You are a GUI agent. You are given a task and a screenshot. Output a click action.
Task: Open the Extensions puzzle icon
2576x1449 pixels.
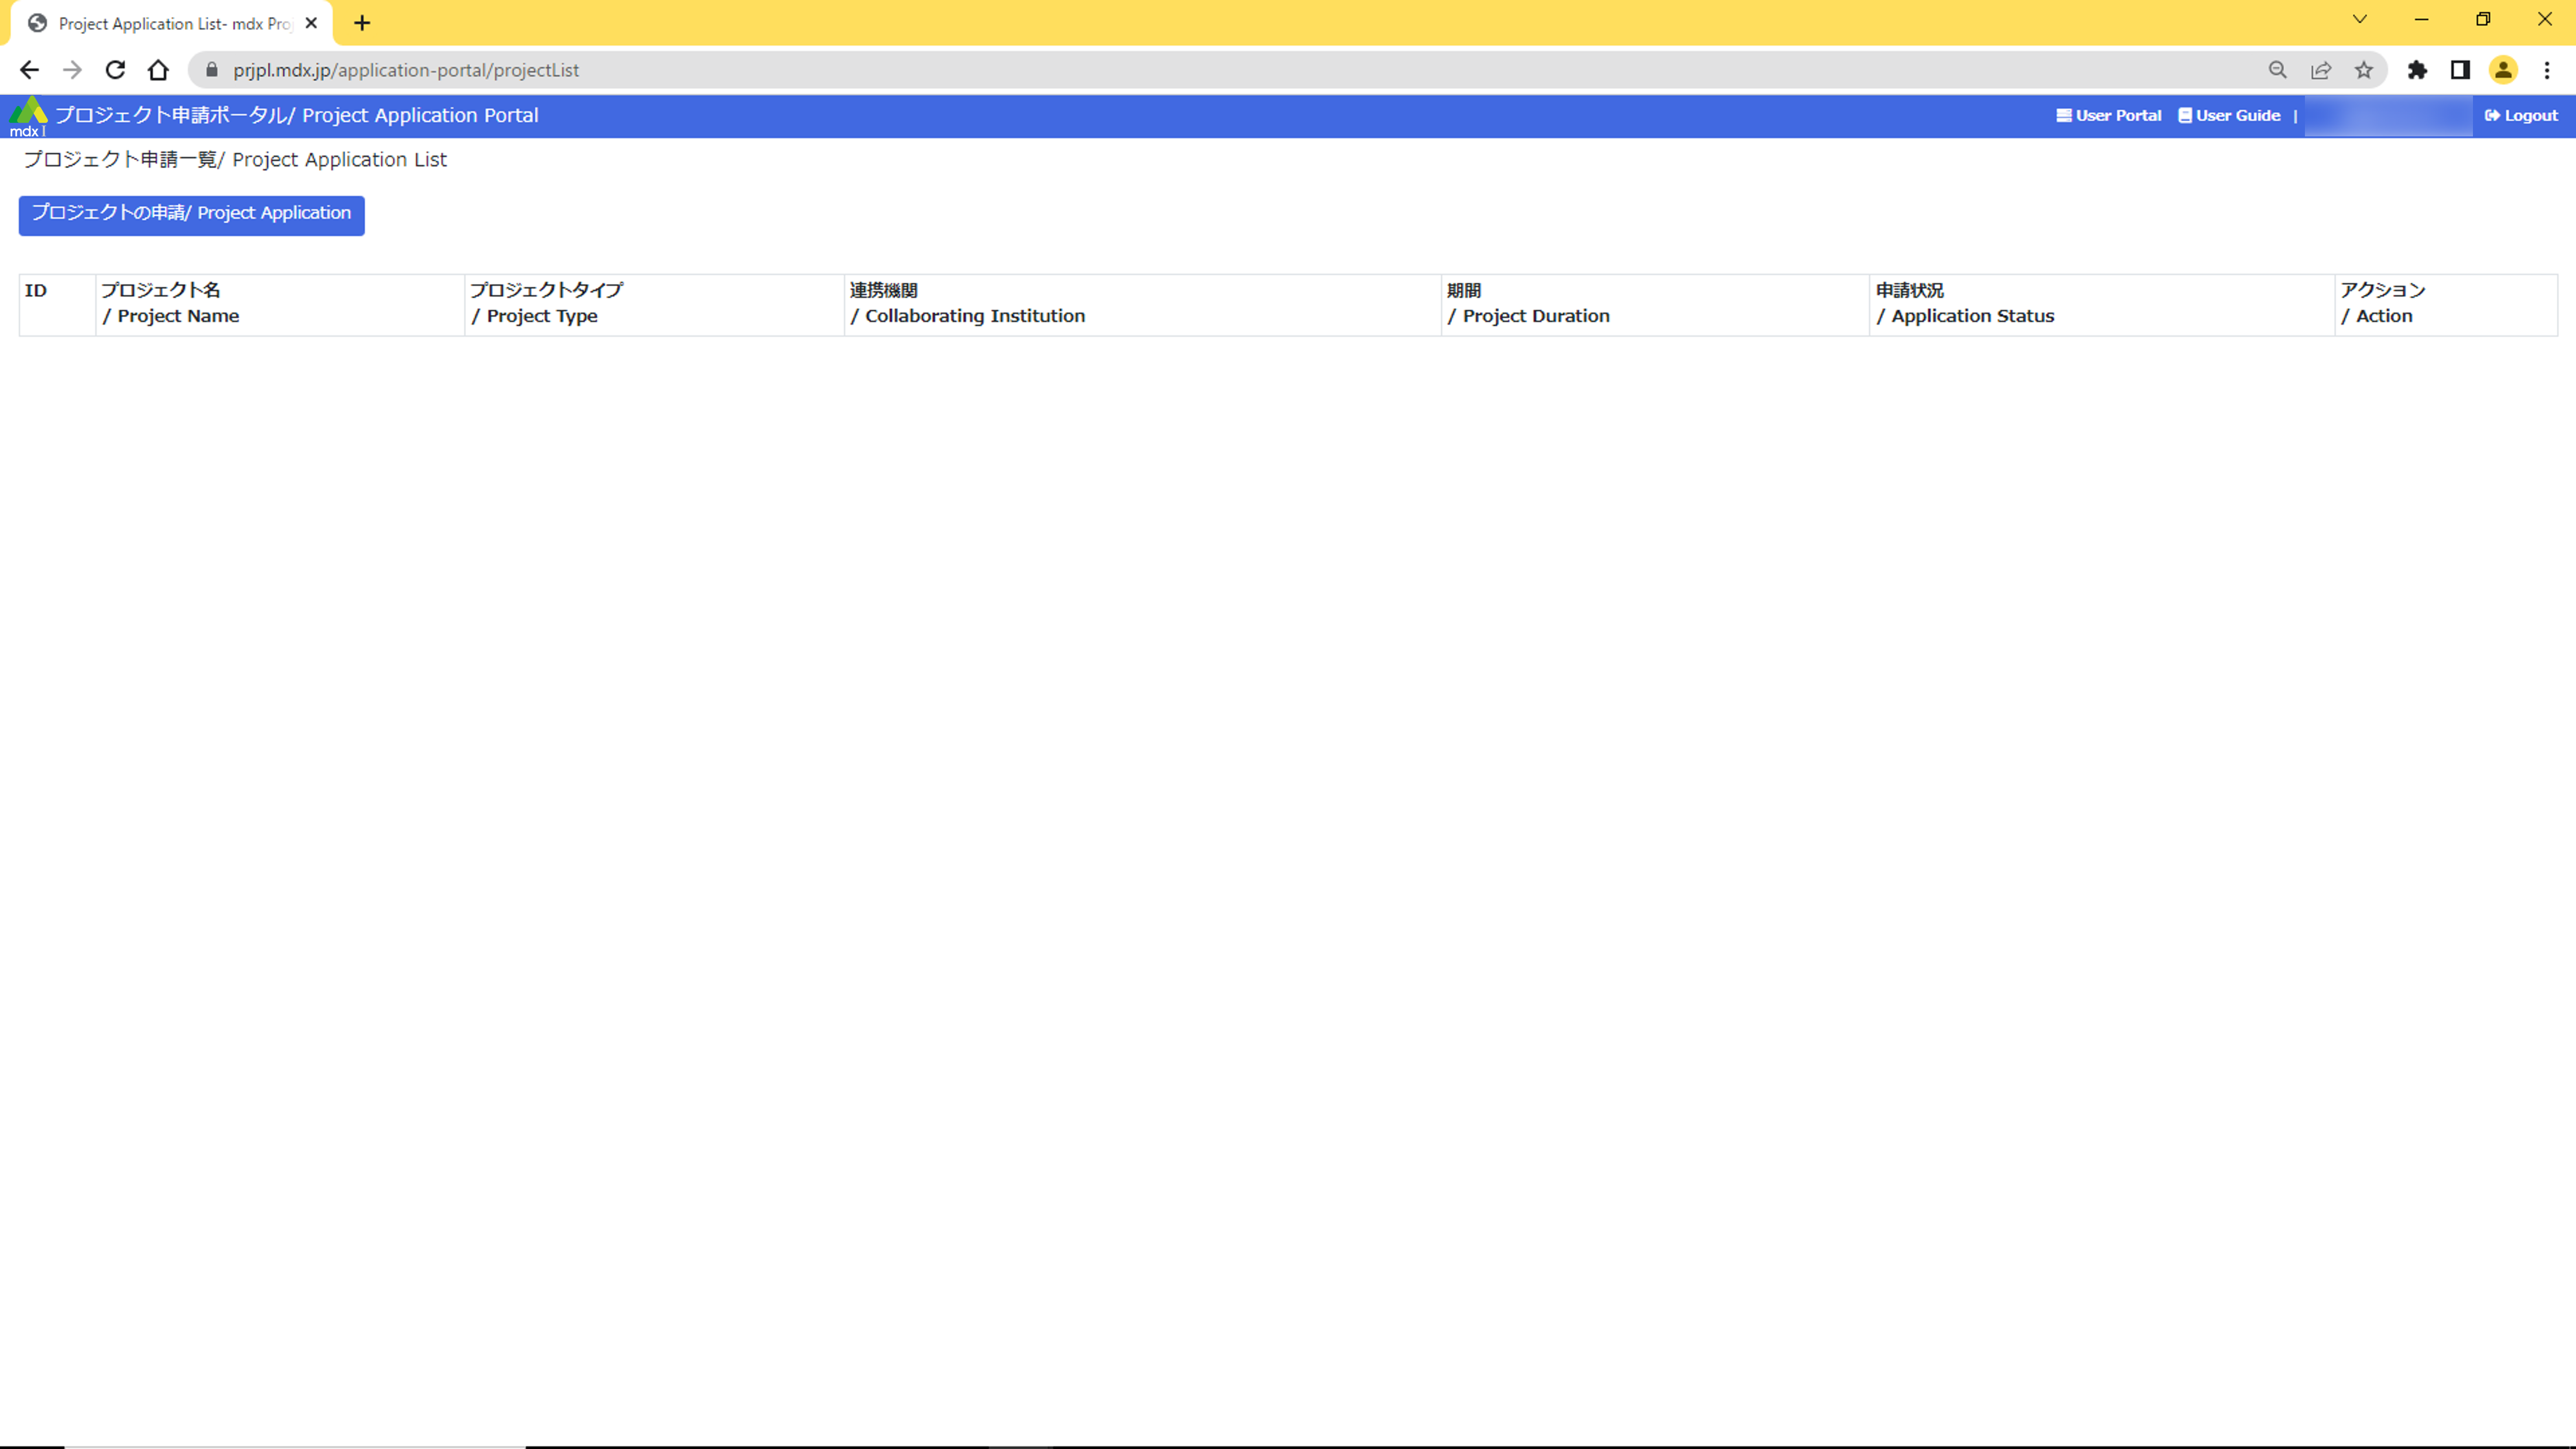click(2417, 70)
